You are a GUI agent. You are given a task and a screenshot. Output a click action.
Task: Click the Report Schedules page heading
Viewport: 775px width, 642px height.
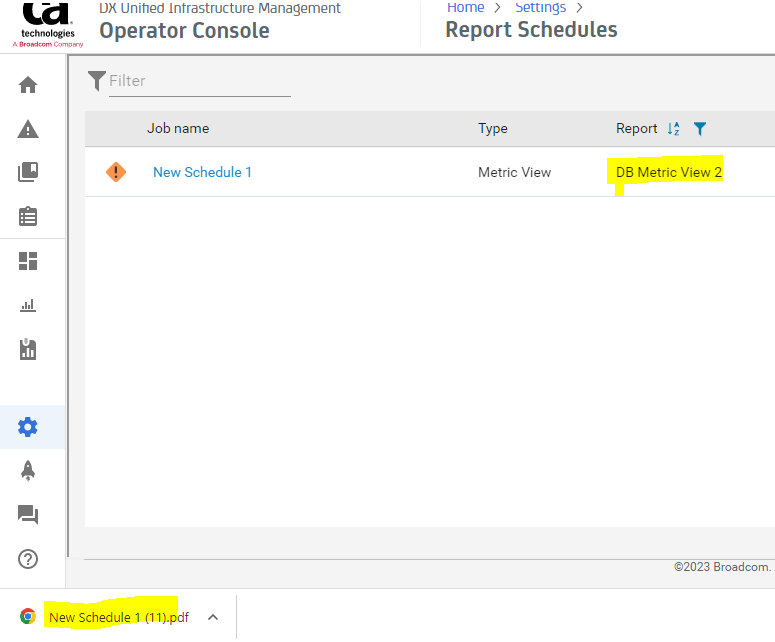point(531,30)
